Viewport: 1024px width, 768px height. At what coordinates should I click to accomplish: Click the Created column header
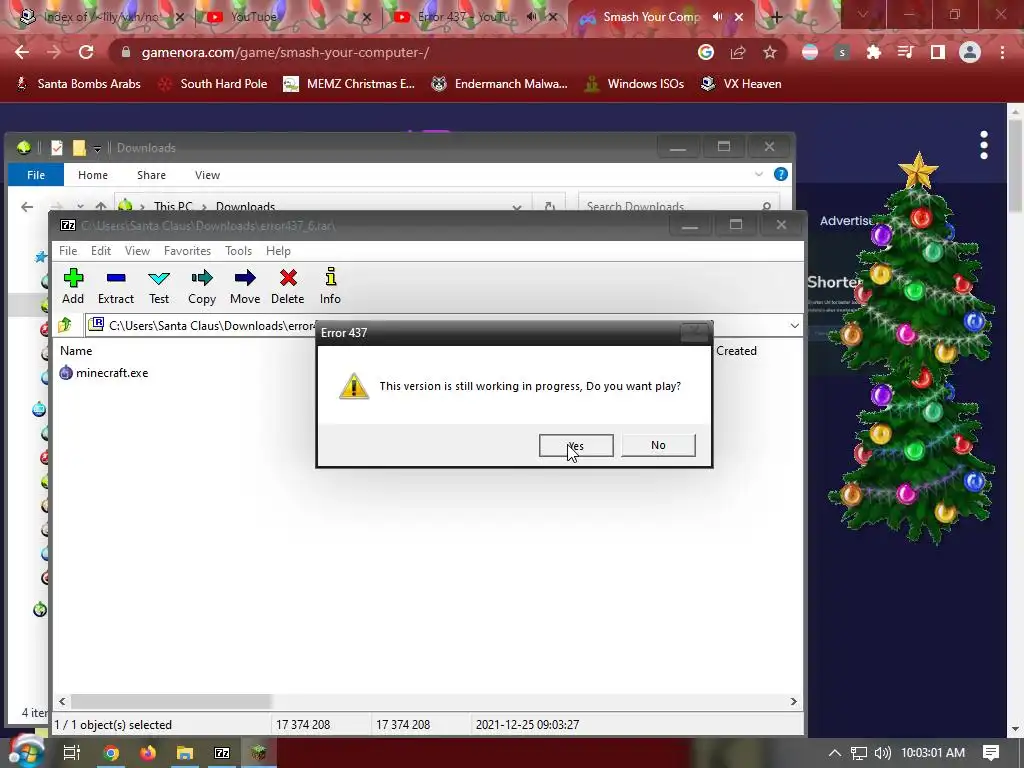click(736, 351)
